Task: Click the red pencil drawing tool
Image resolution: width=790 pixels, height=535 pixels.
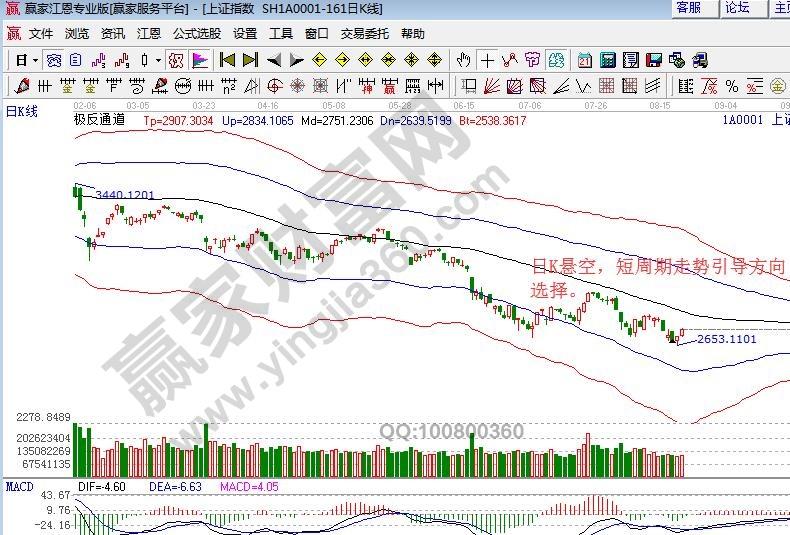Action: coord(21,85)
